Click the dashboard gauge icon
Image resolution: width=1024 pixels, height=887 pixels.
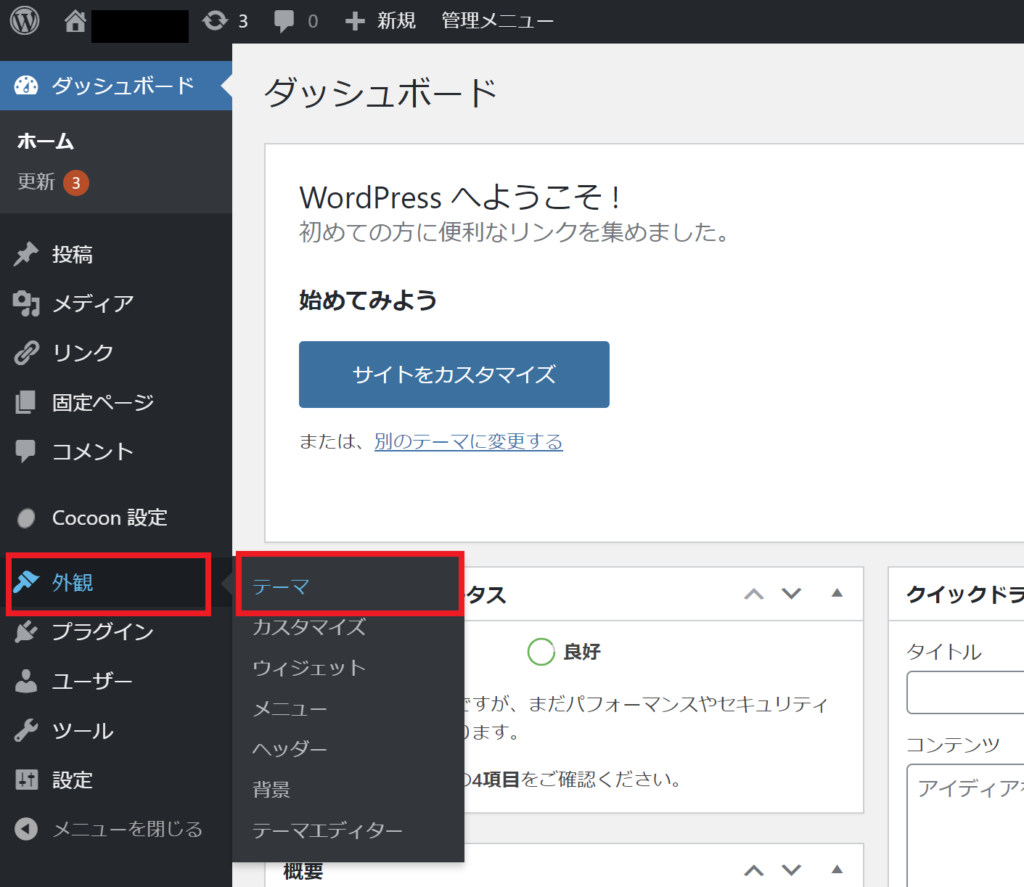tap(26, 86)
